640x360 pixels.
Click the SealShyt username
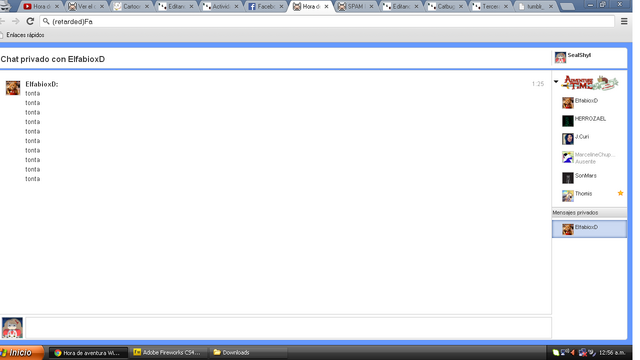click(579, 55)
